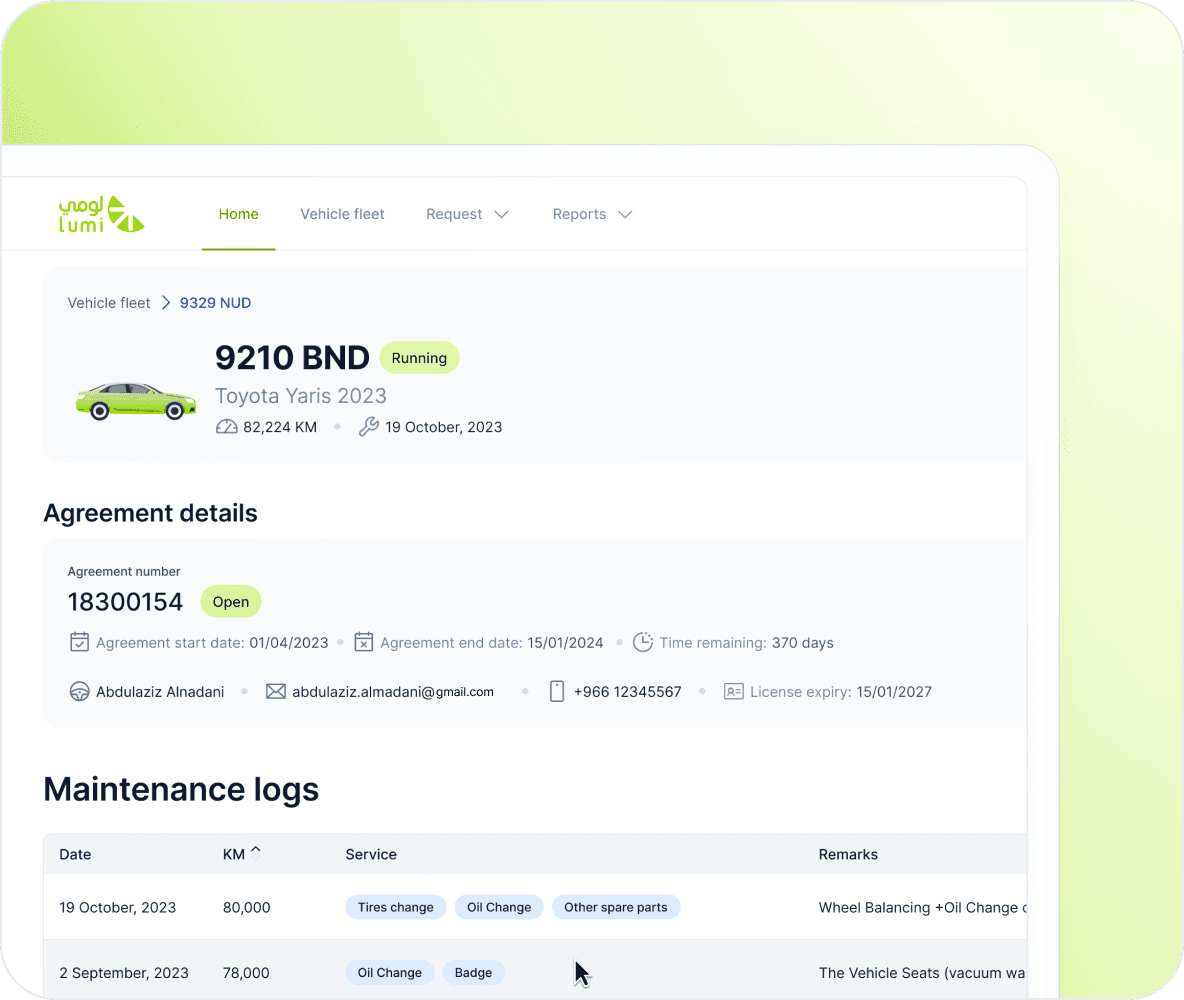Image resolution: width=1184 pixels, height=1000 pixels.
Task: Click the green car thumbnail image
Action: click(x=136, y=400)
